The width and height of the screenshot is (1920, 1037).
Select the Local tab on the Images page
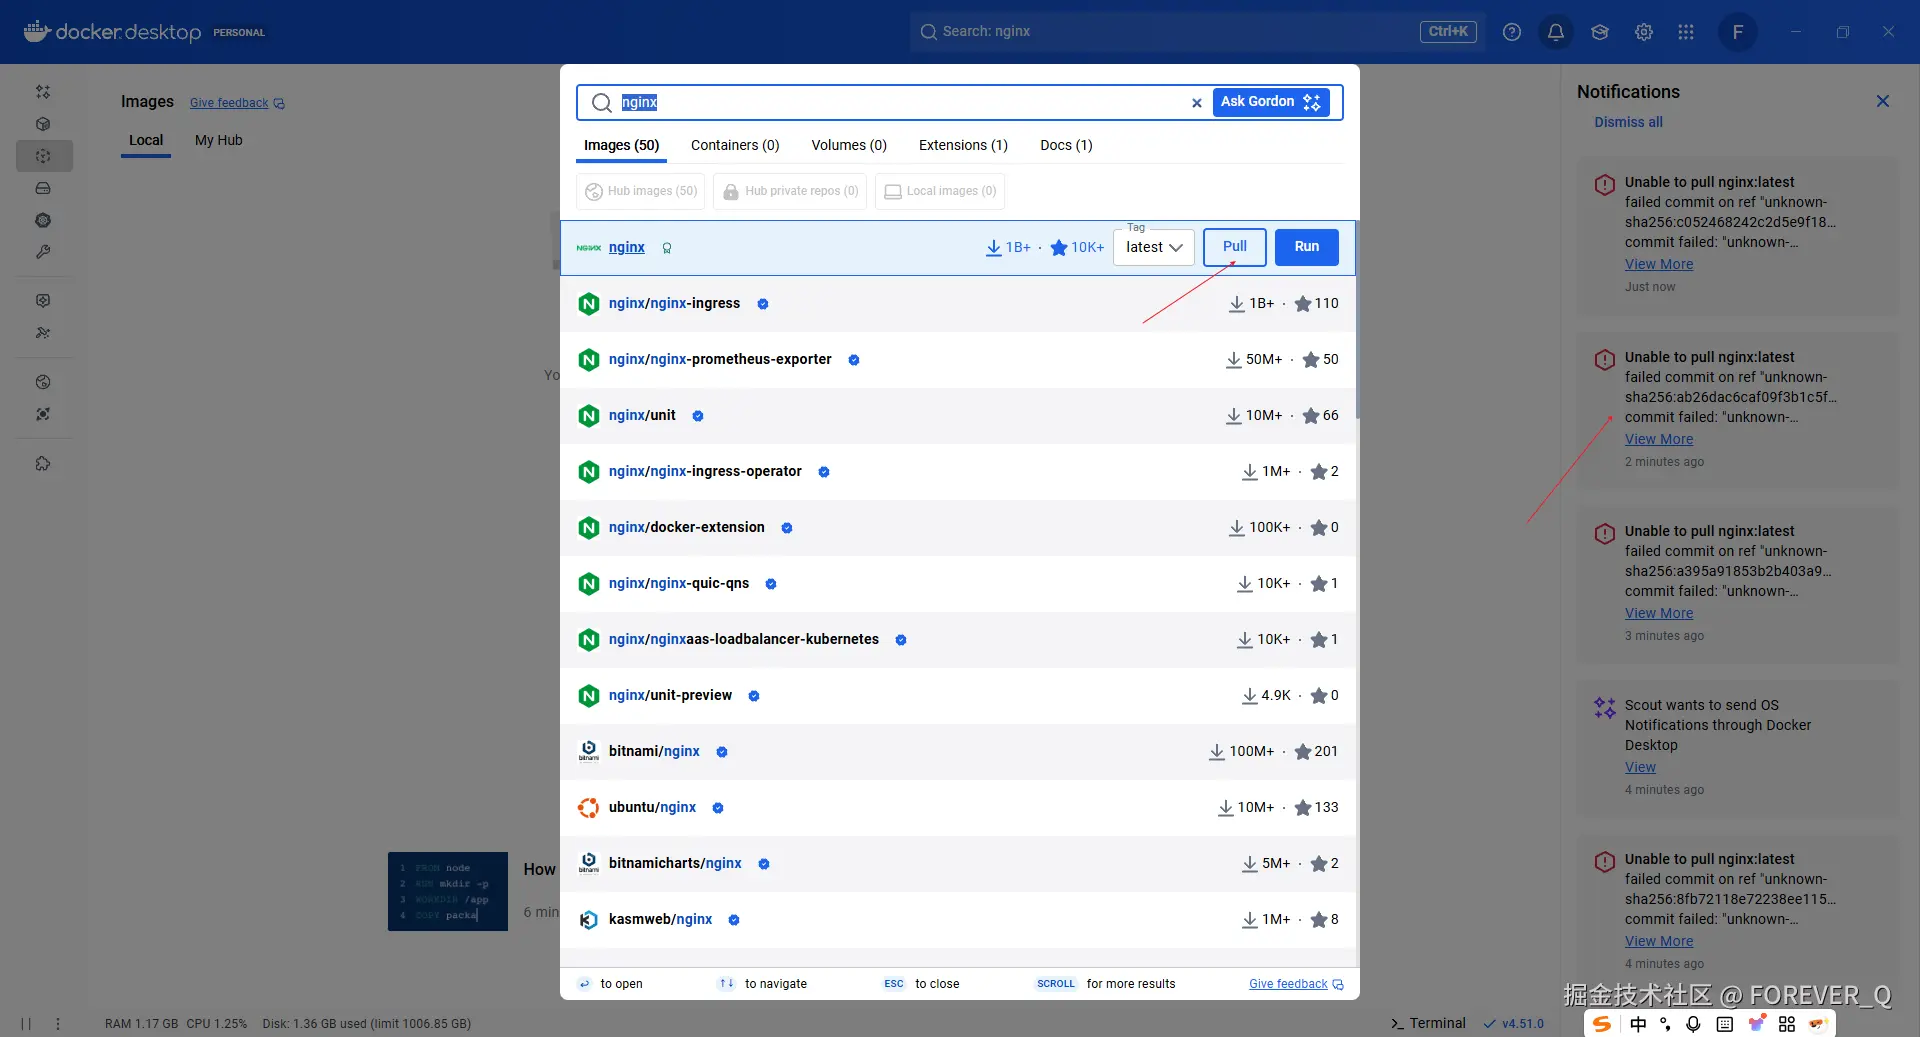146,141
